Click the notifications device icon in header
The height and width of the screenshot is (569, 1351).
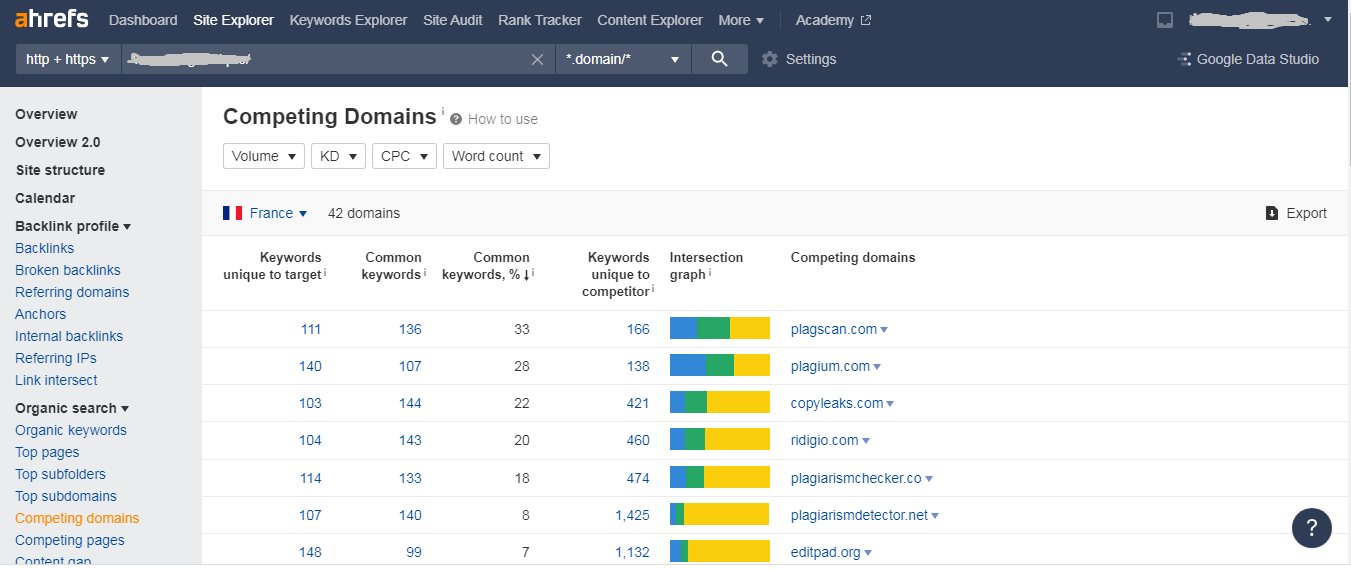[1164, 20]
